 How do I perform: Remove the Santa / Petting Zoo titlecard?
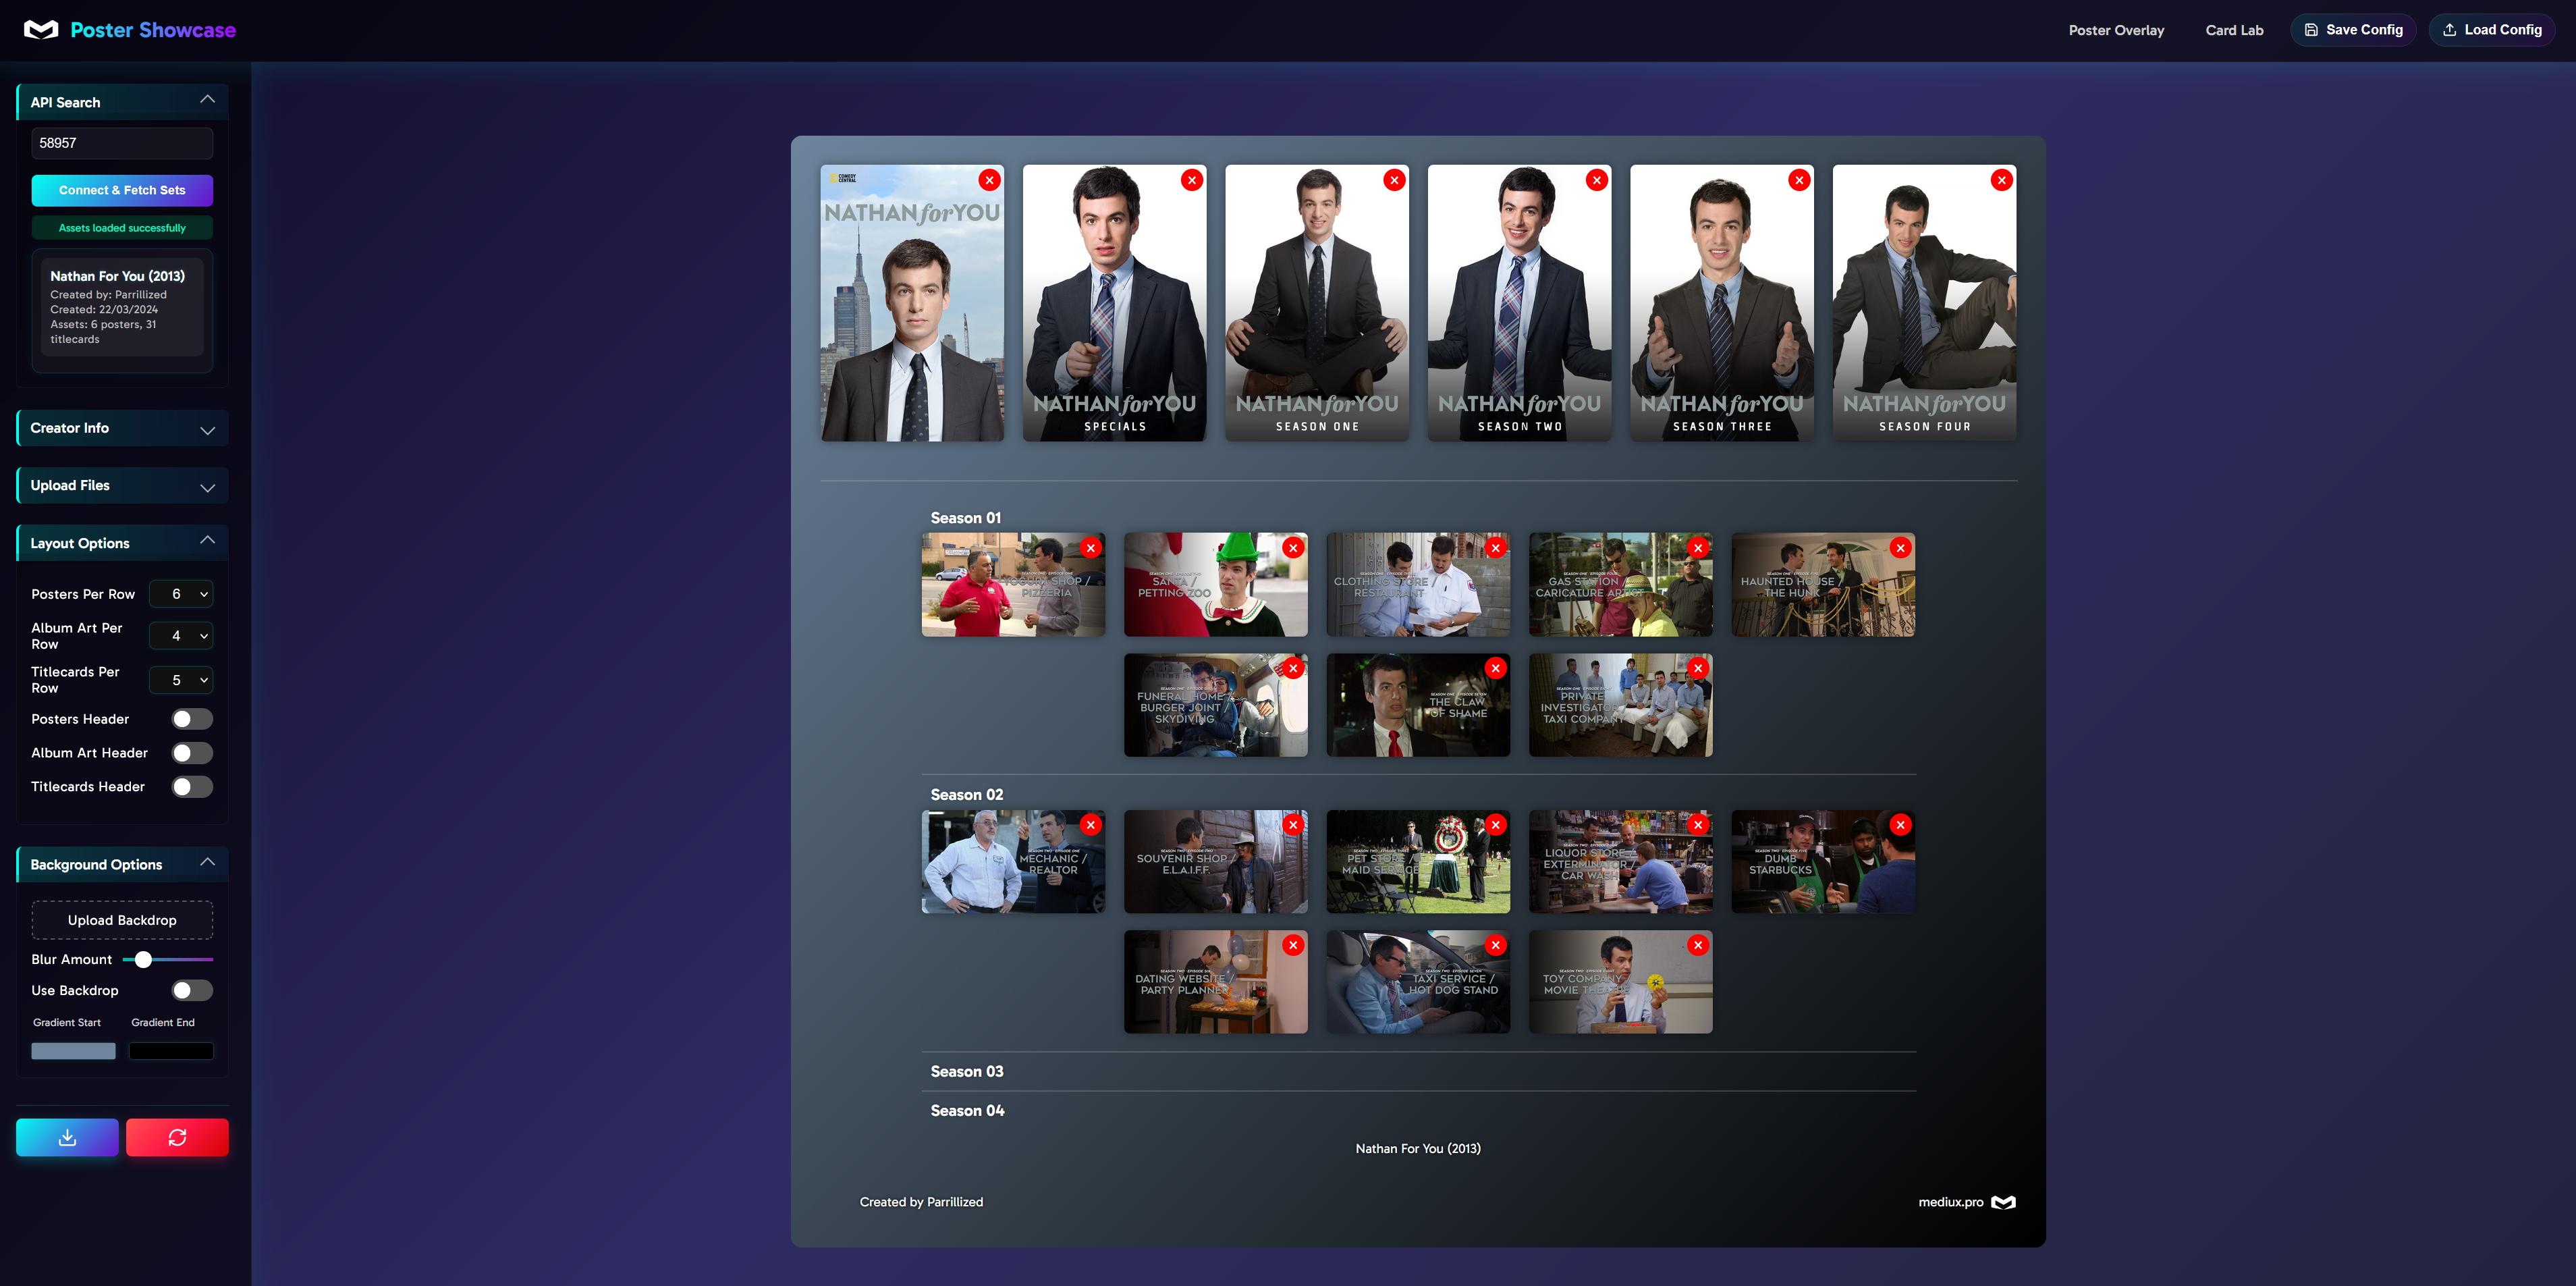coord(1293,548)
